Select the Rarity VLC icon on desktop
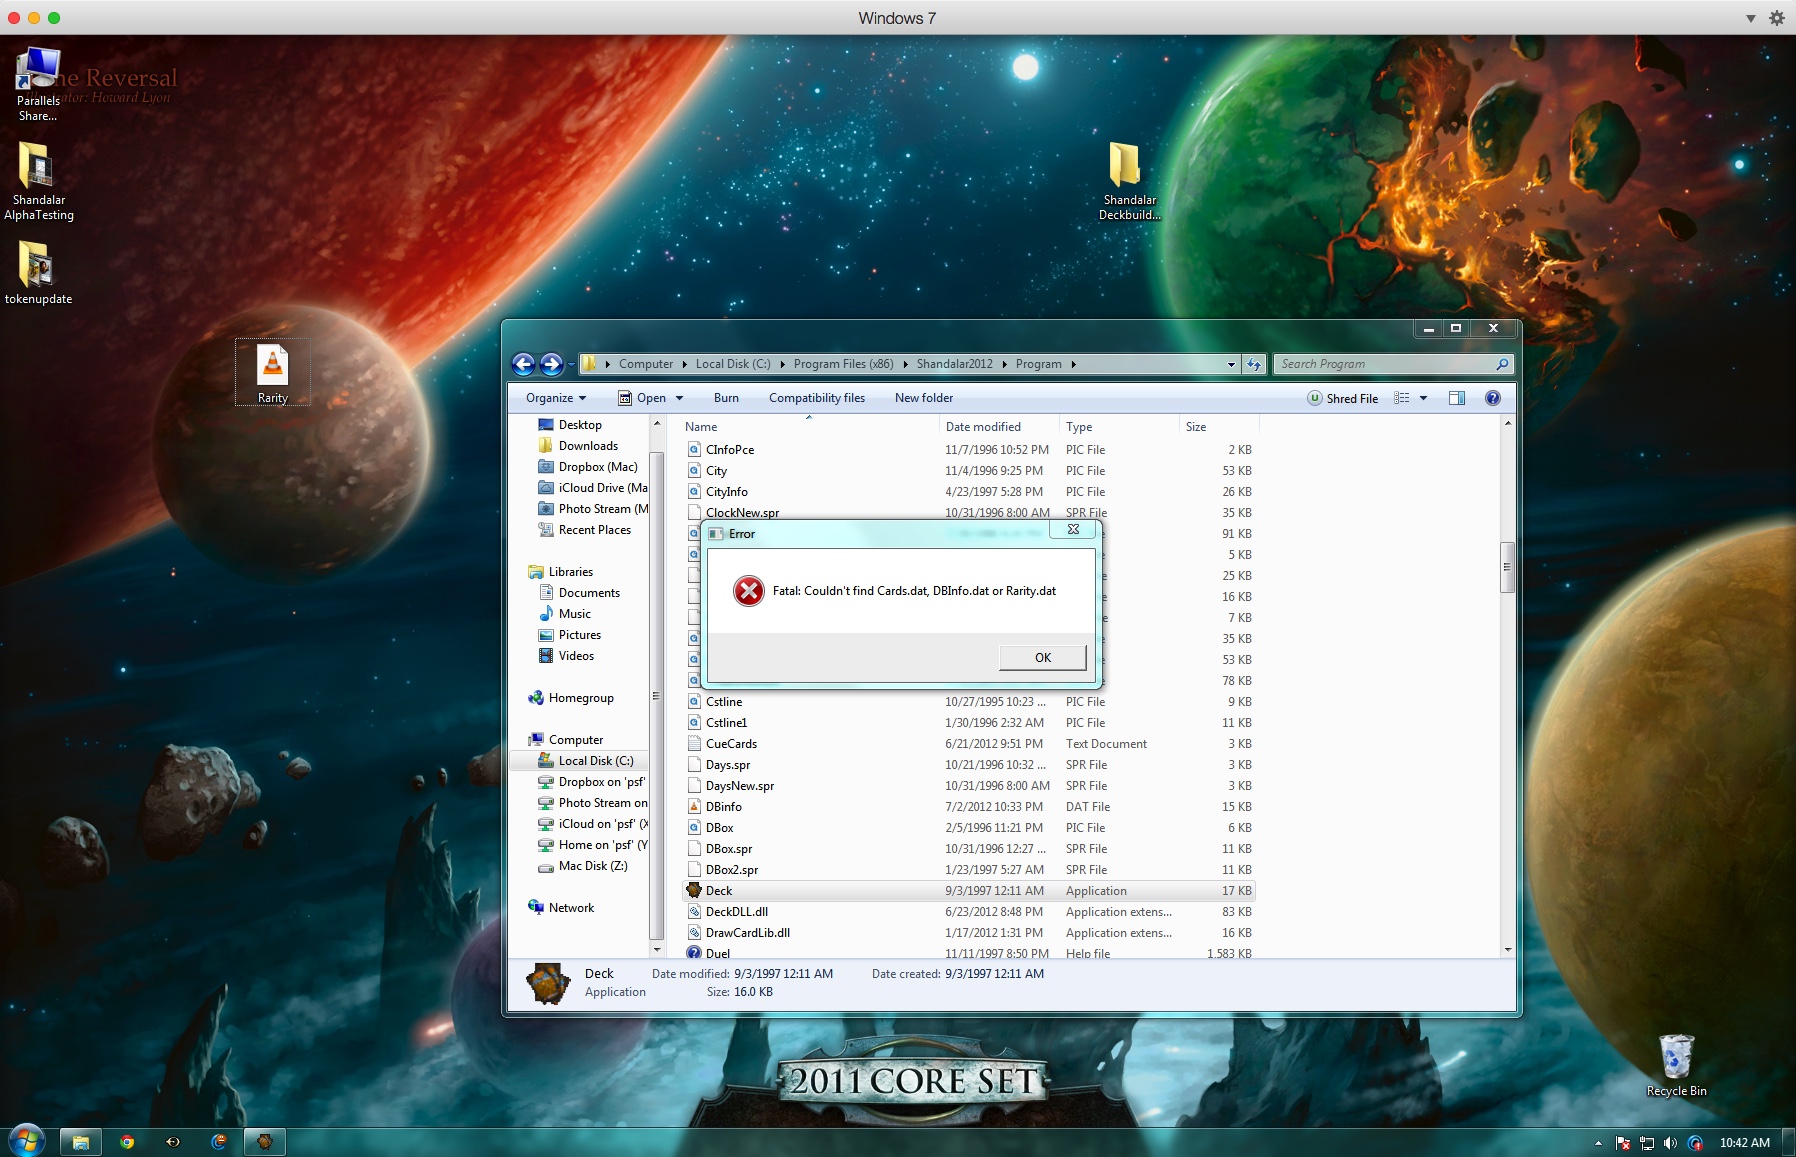 click(273, 372)
